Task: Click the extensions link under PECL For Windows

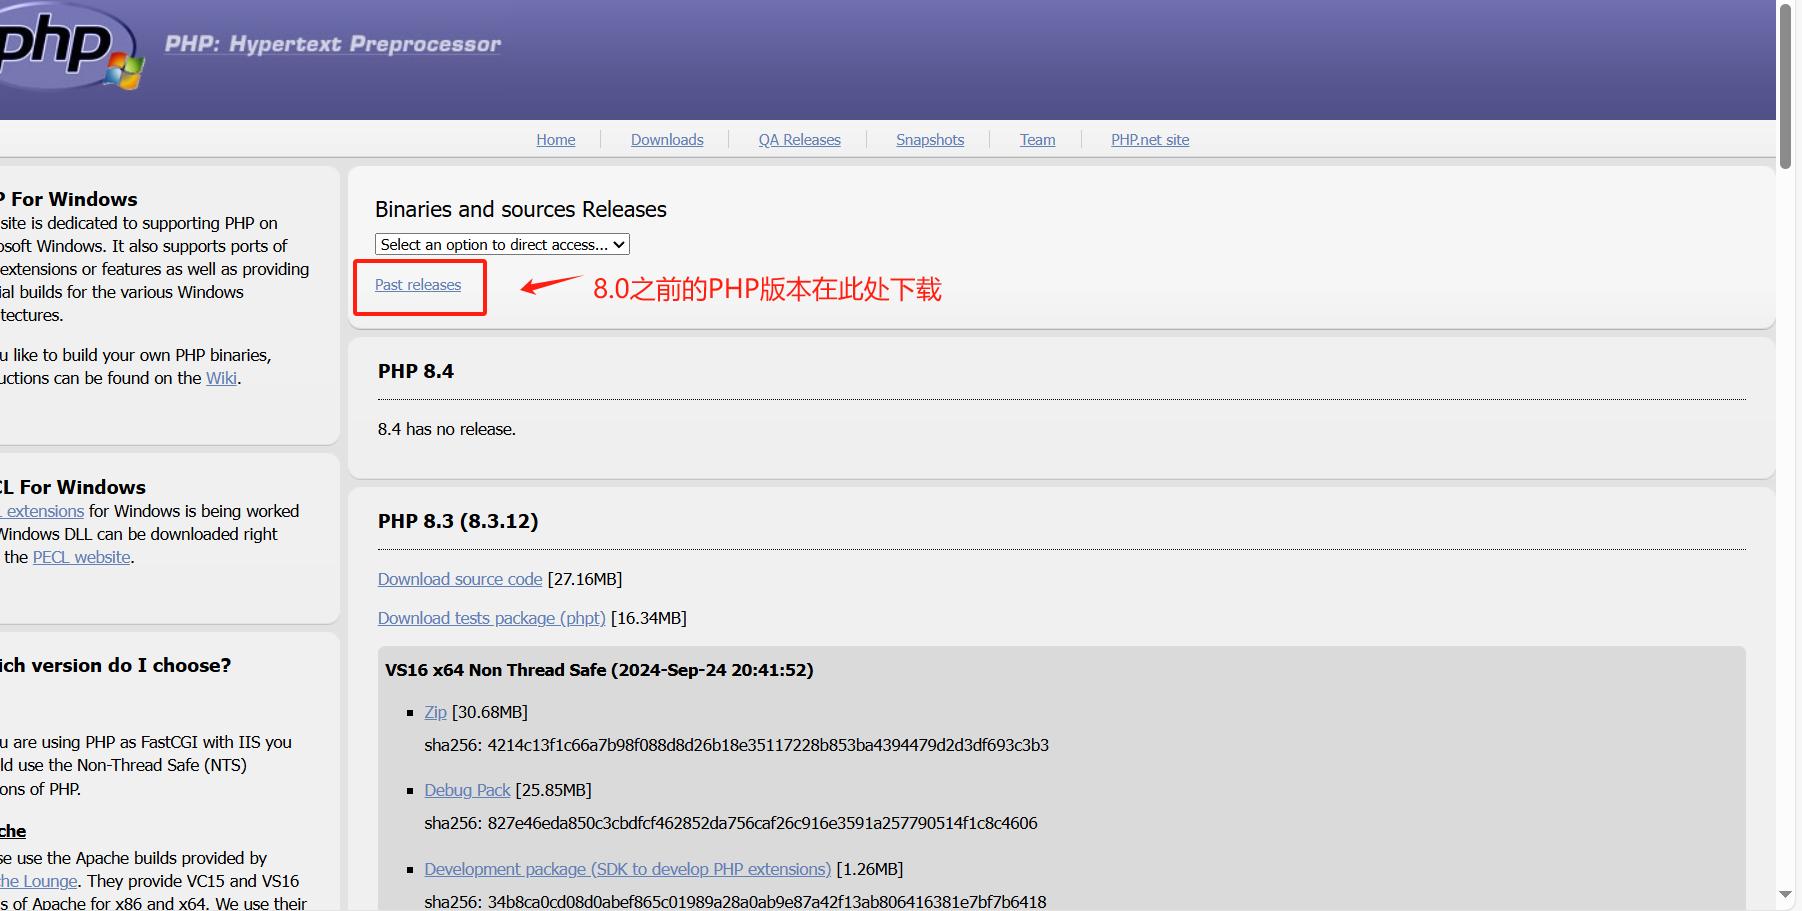Action: pyautogui.click(x=43, y=511)
